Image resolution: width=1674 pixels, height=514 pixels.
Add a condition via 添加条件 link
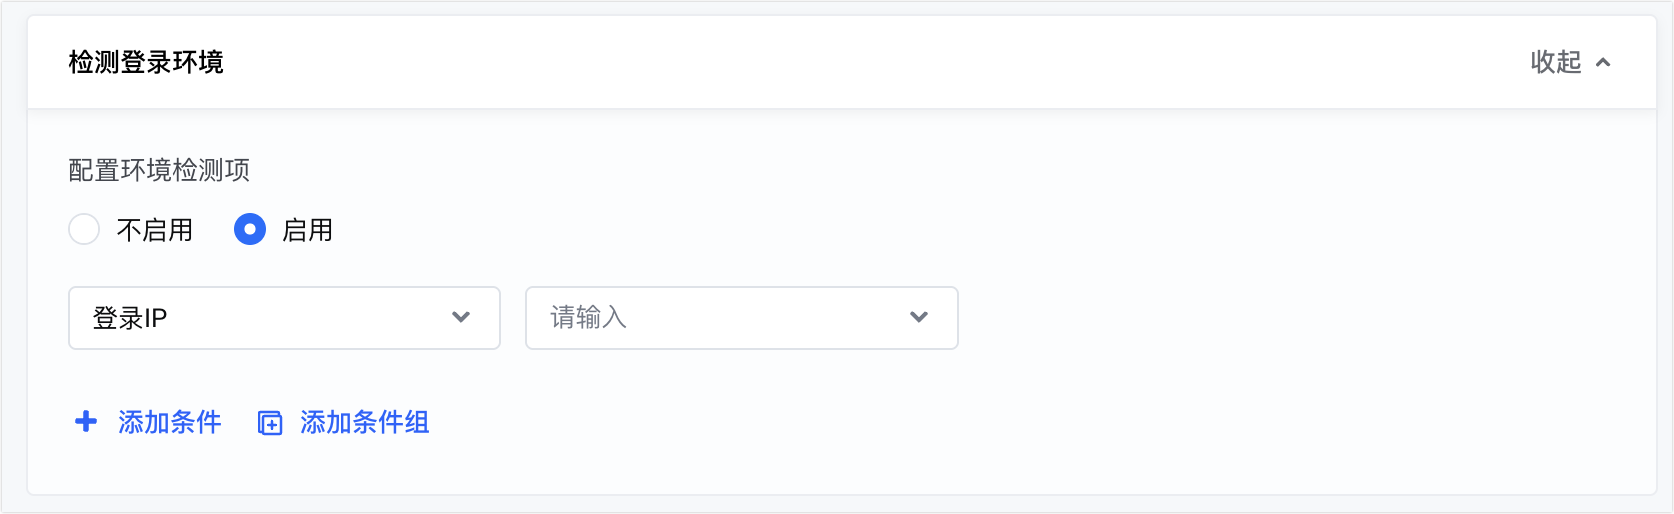[x=169, y=422]
